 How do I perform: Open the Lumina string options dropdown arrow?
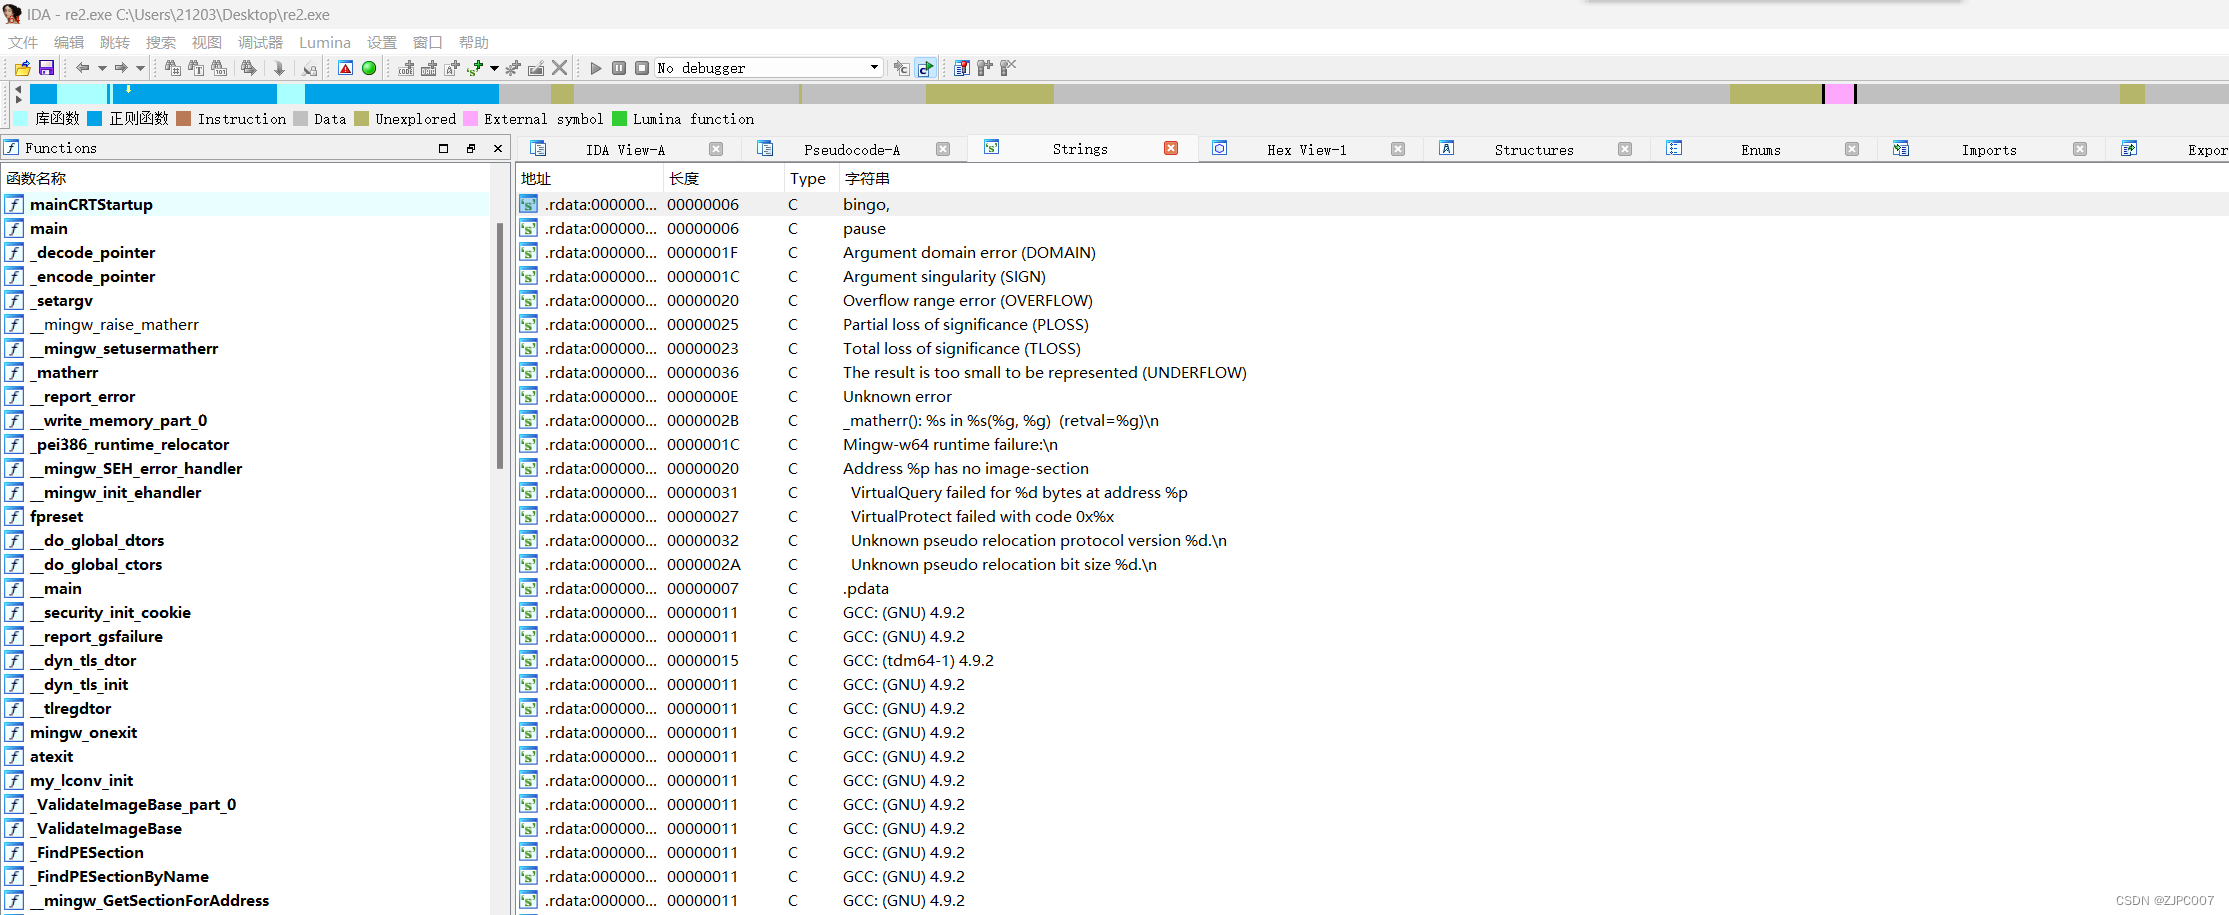point(494,67)
